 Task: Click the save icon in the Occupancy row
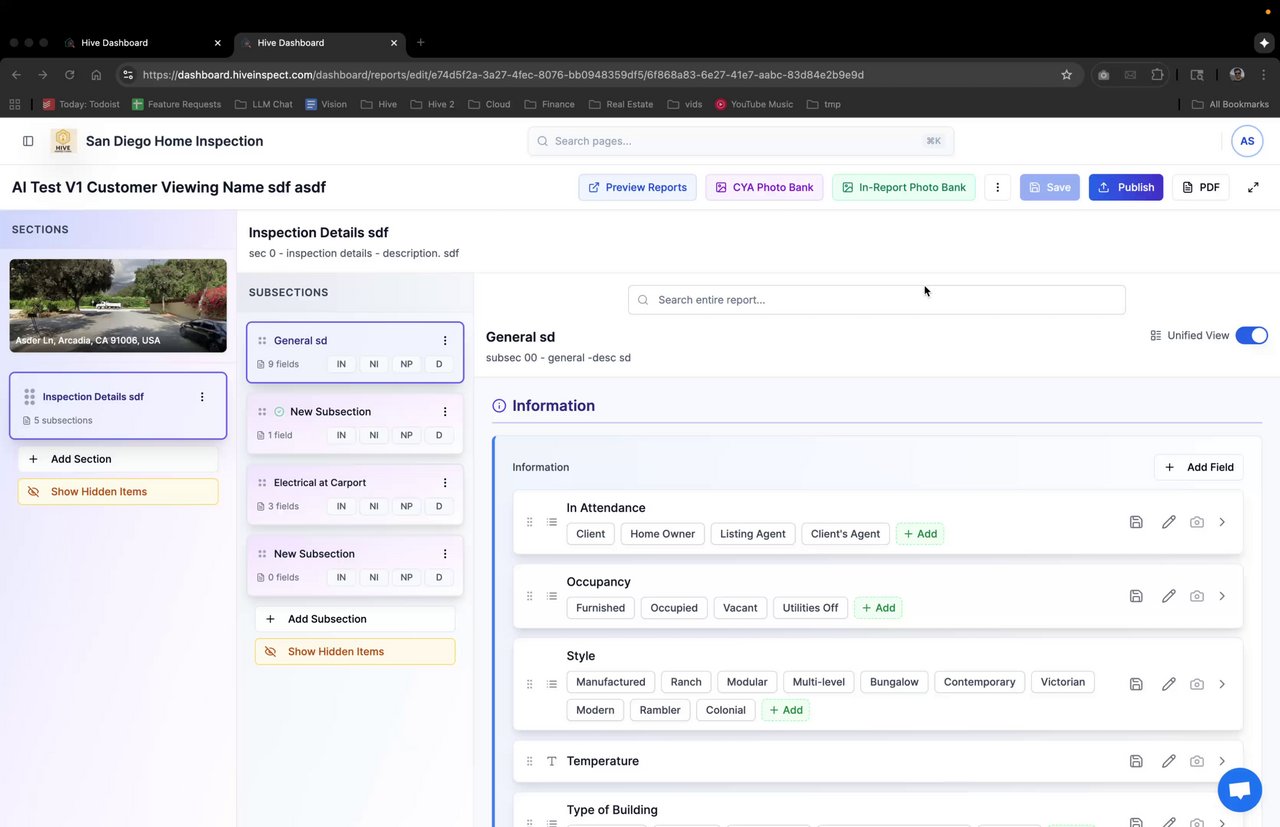[x=1136, y=596]
